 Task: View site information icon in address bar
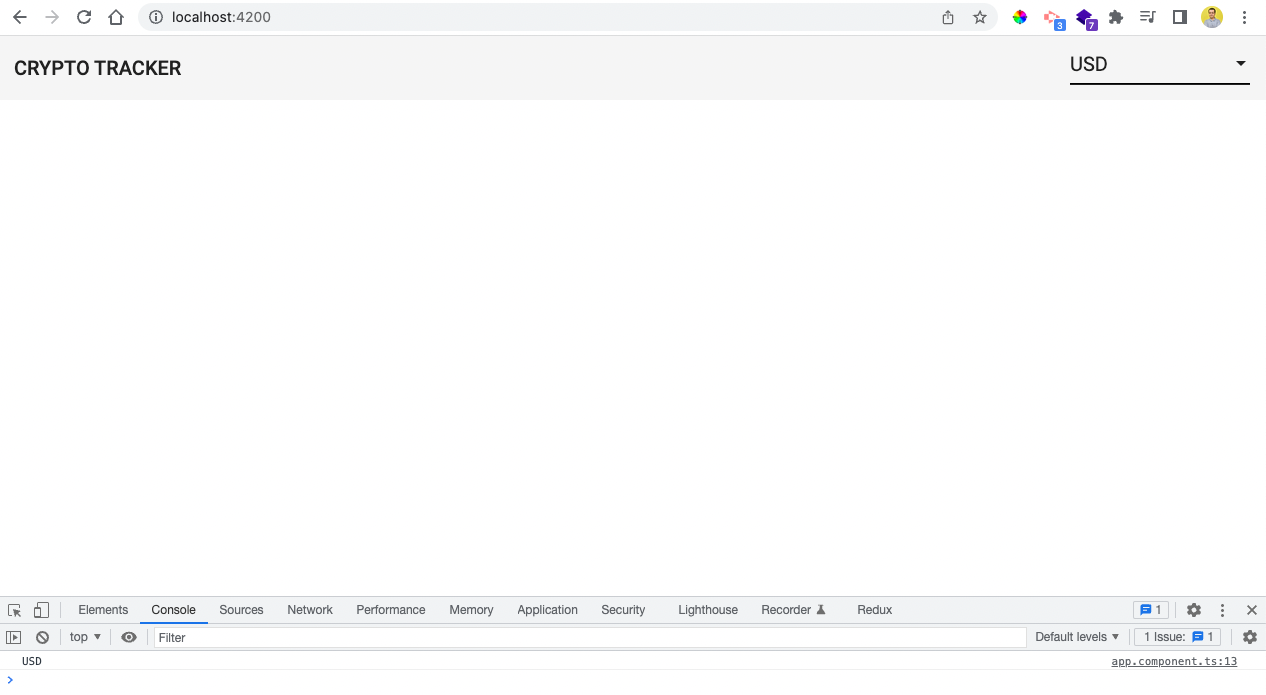coord(155,17)
